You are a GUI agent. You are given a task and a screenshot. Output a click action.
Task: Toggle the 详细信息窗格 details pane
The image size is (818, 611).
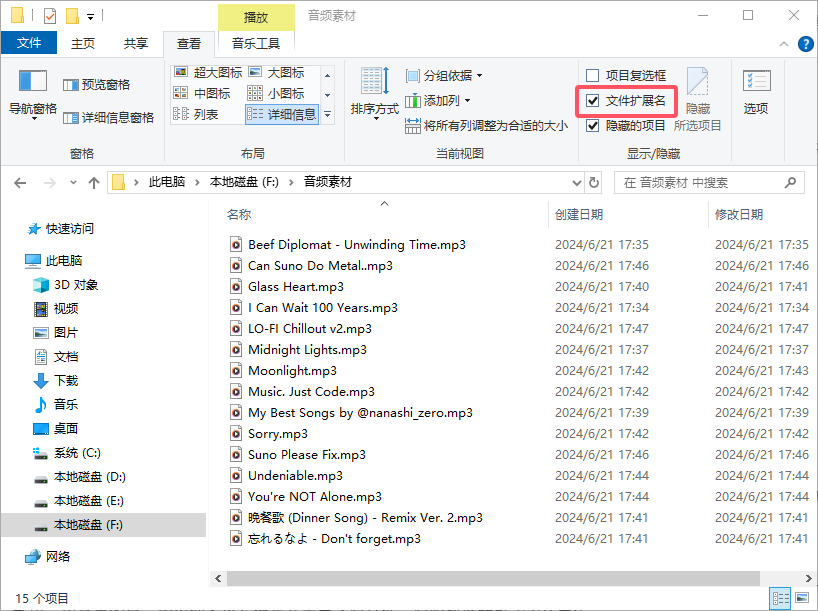point(108,118)
